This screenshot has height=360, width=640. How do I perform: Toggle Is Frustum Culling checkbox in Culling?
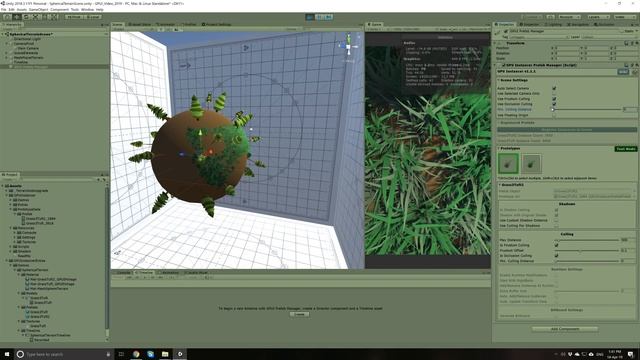[556, 245]
